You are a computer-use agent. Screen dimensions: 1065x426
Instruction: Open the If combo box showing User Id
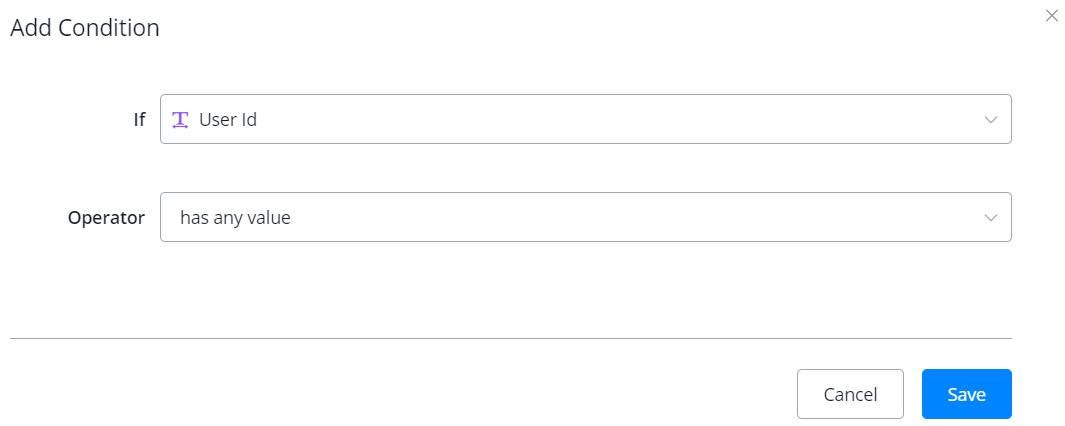(x=585, y=120)
